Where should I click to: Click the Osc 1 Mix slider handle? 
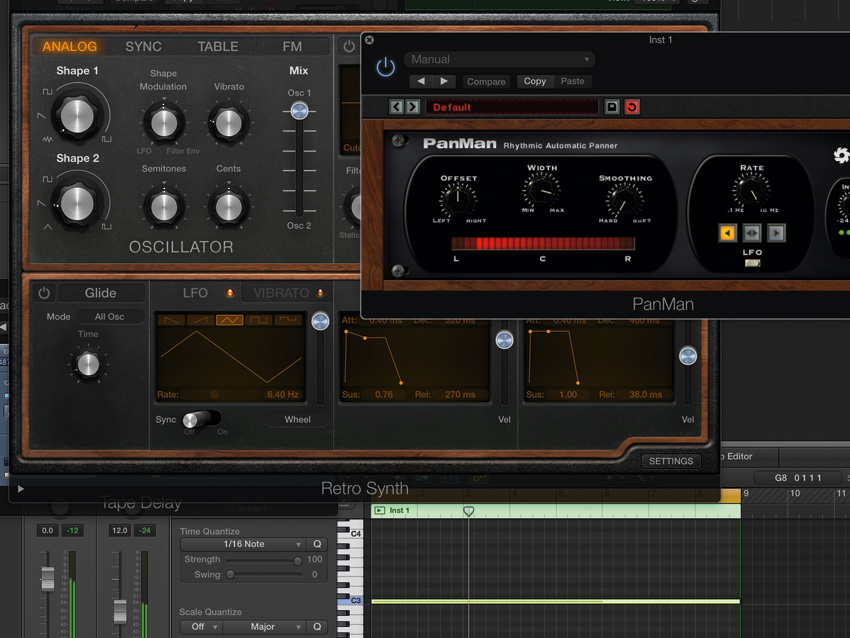pos(299,111)
